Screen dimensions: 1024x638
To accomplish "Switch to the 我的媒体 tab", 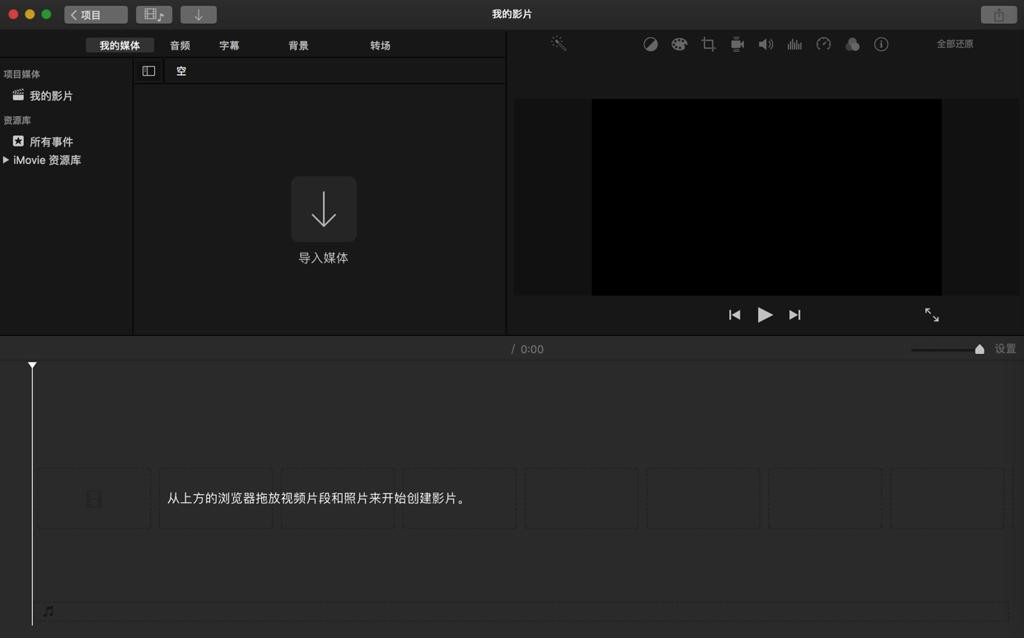I will coord(120,45).
